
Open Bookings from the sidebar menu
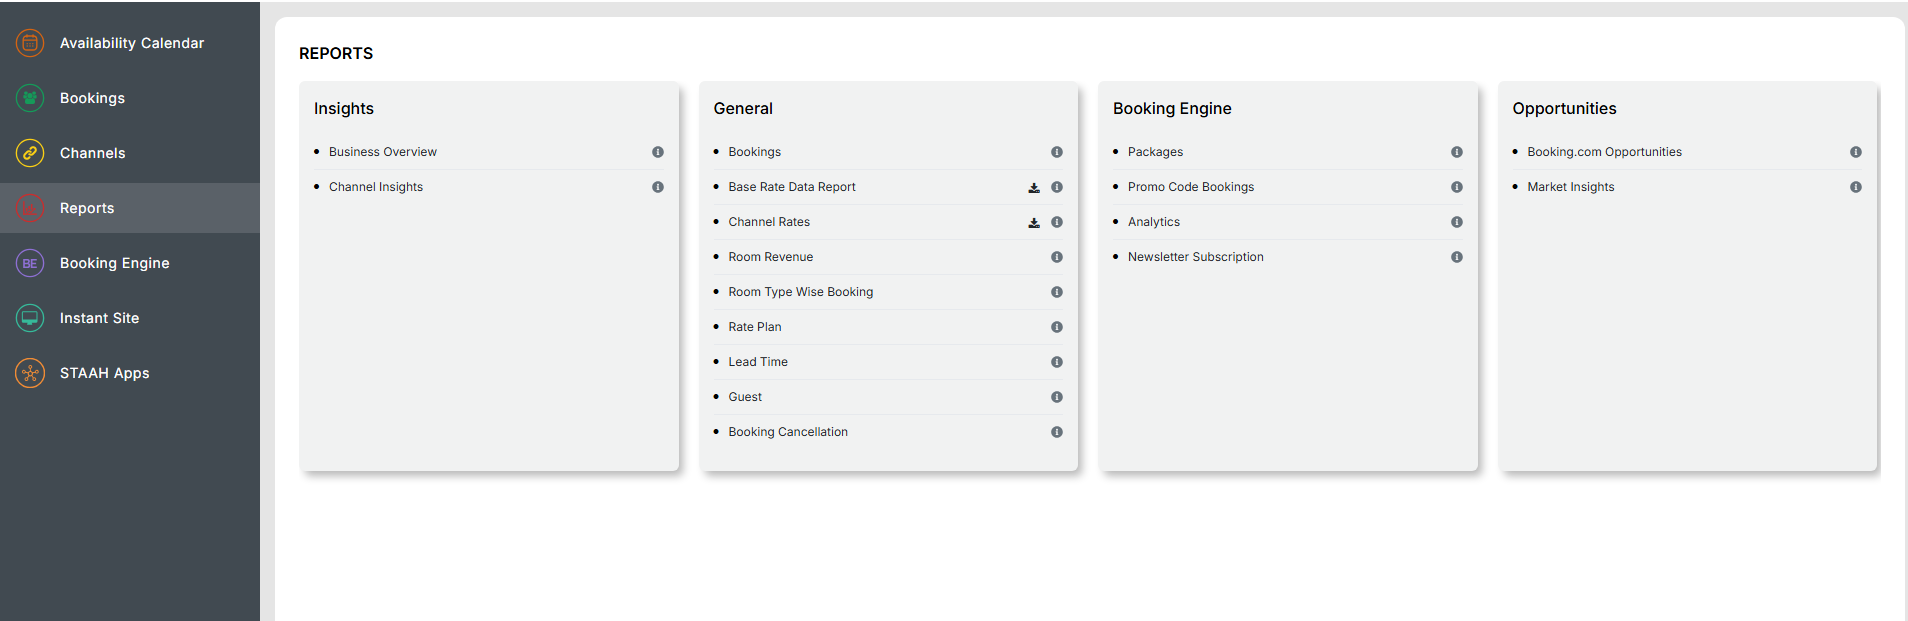coord(92,98)
